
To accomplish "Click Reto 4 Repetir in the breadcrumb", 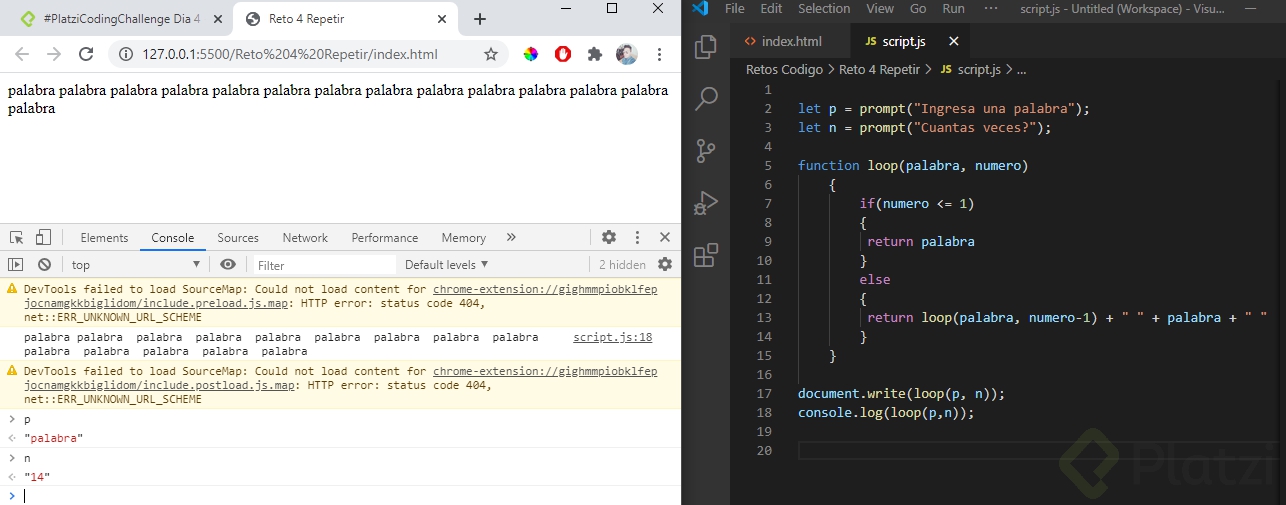I will pos(879,69).
